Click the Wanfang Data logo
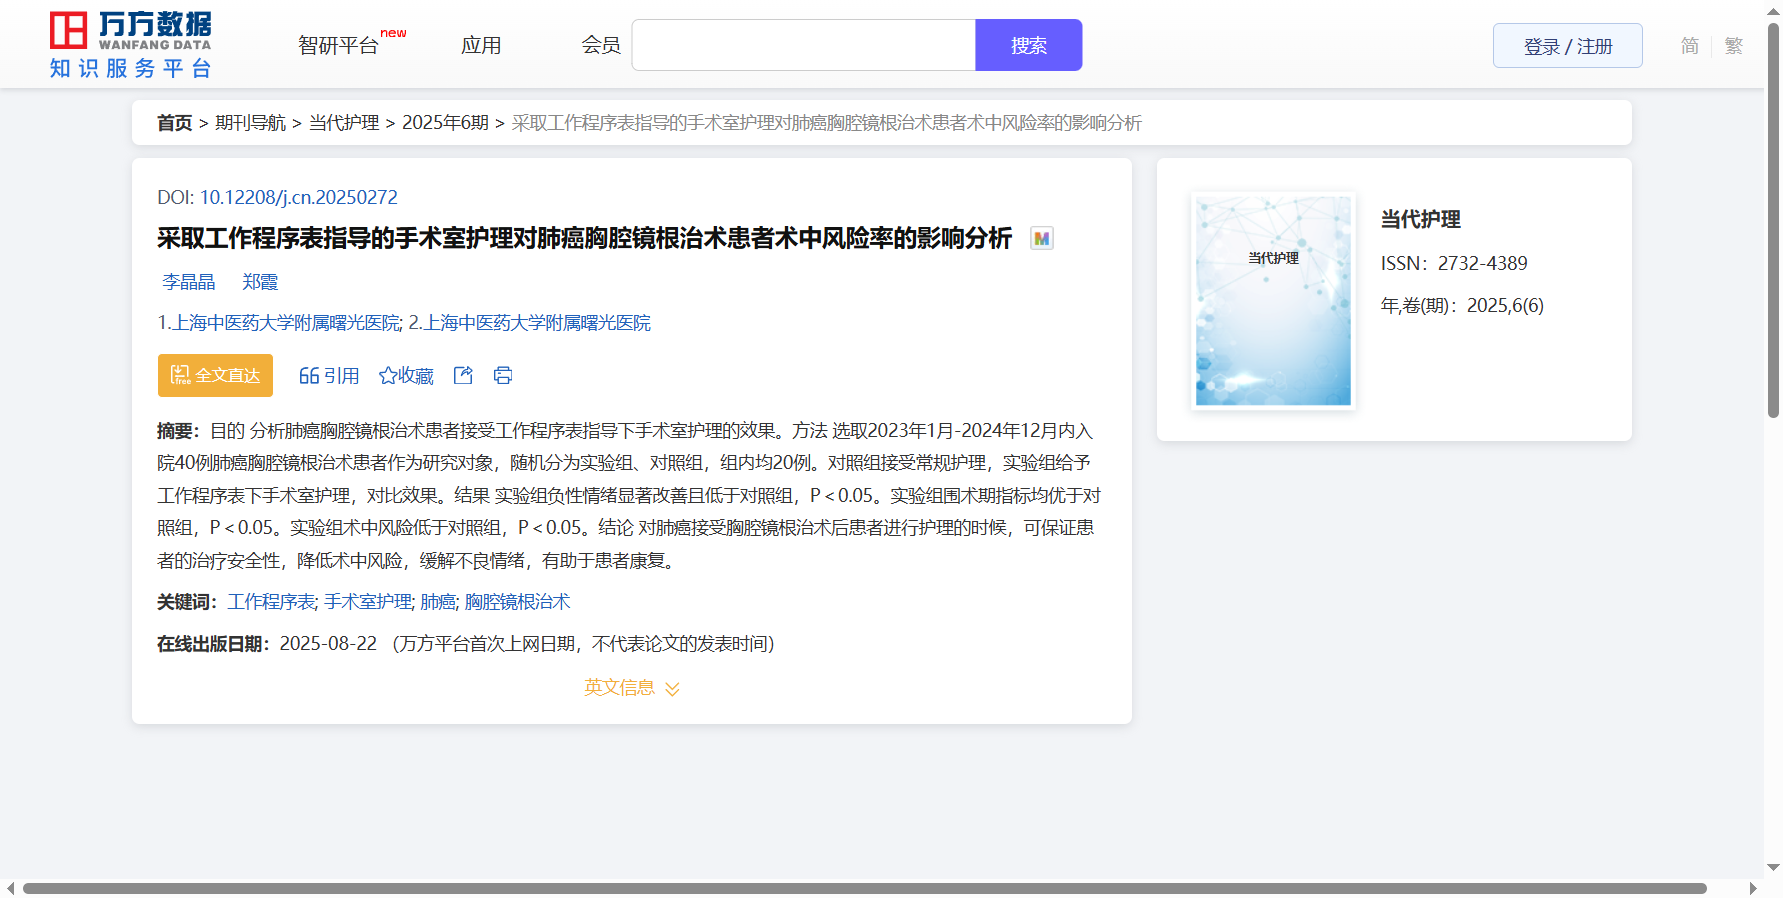Image resolution: width=1783 pixels, height=898 pixels. (x=131, y=45)
